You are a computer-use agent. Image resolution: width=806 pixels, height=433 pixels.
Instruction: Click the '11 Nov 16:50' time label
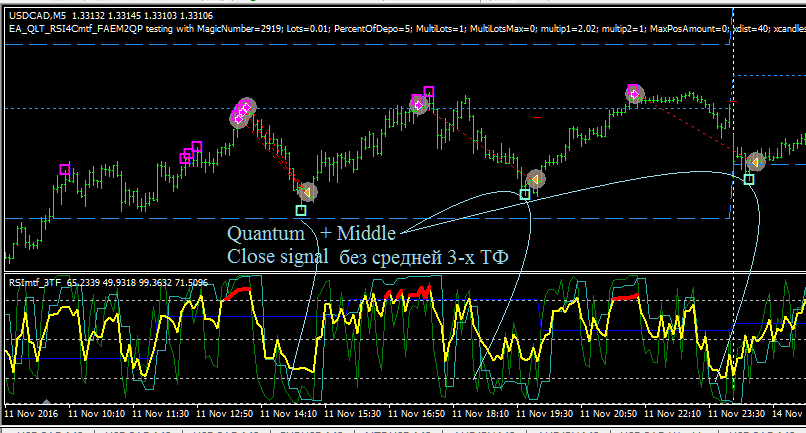click(x=416, y=413)
